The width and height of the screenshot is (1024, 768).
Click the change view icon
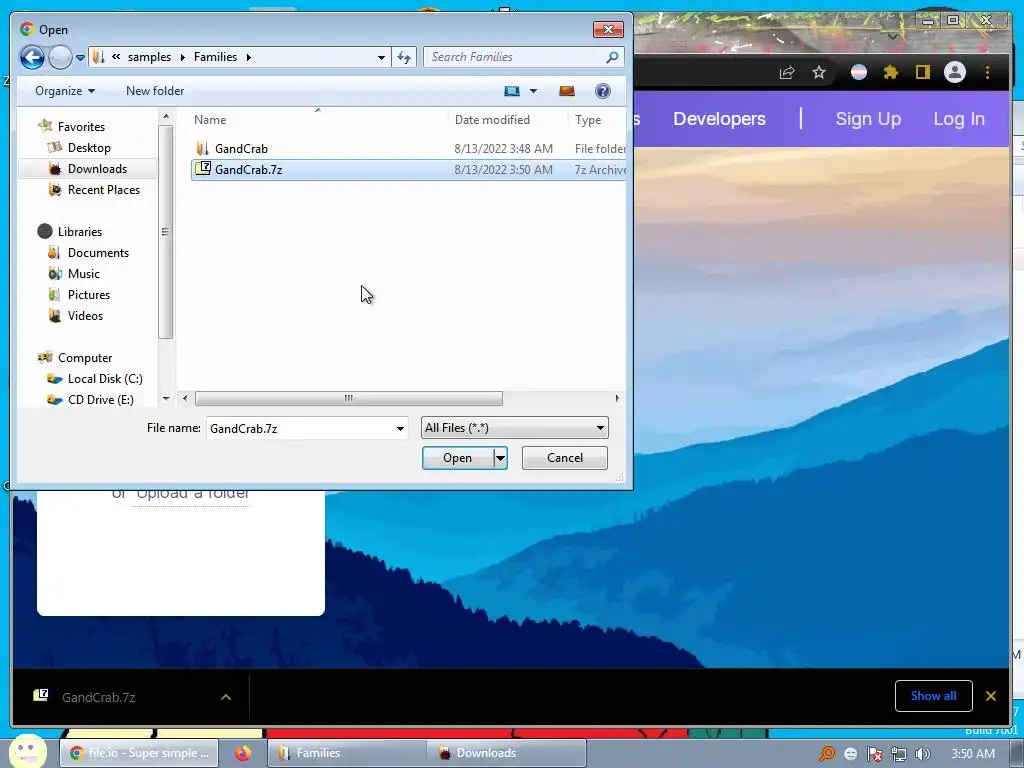point(512,91)
